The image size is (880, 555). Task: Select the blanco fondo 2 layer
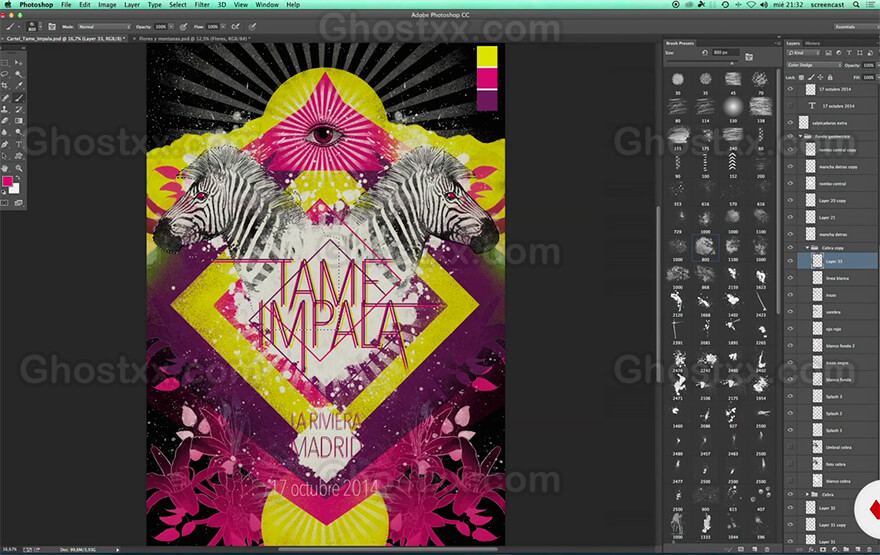pos(838,346)
